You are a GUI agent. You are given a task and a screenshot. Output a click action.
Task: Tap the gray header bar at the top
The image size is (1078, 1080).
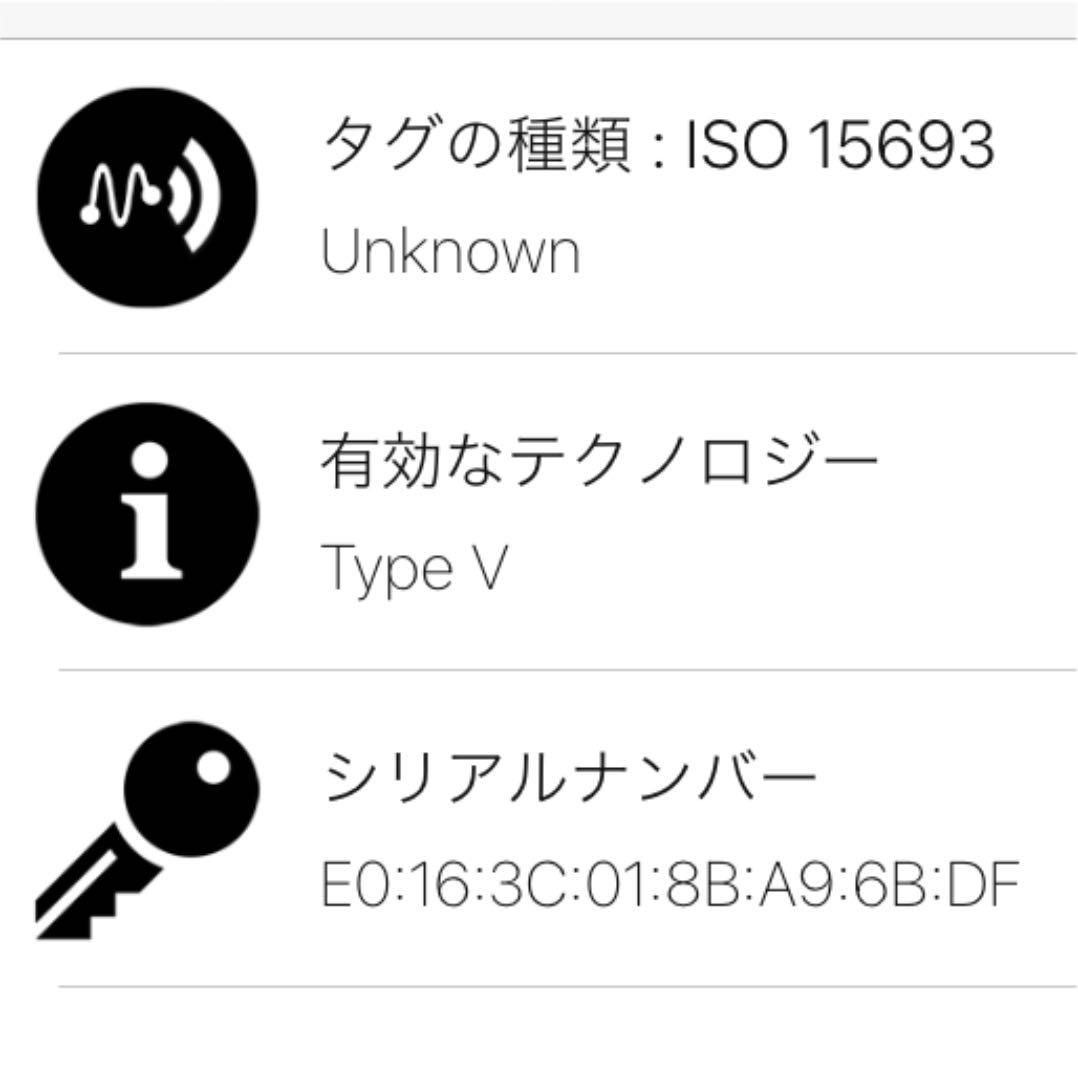[539, 19]
